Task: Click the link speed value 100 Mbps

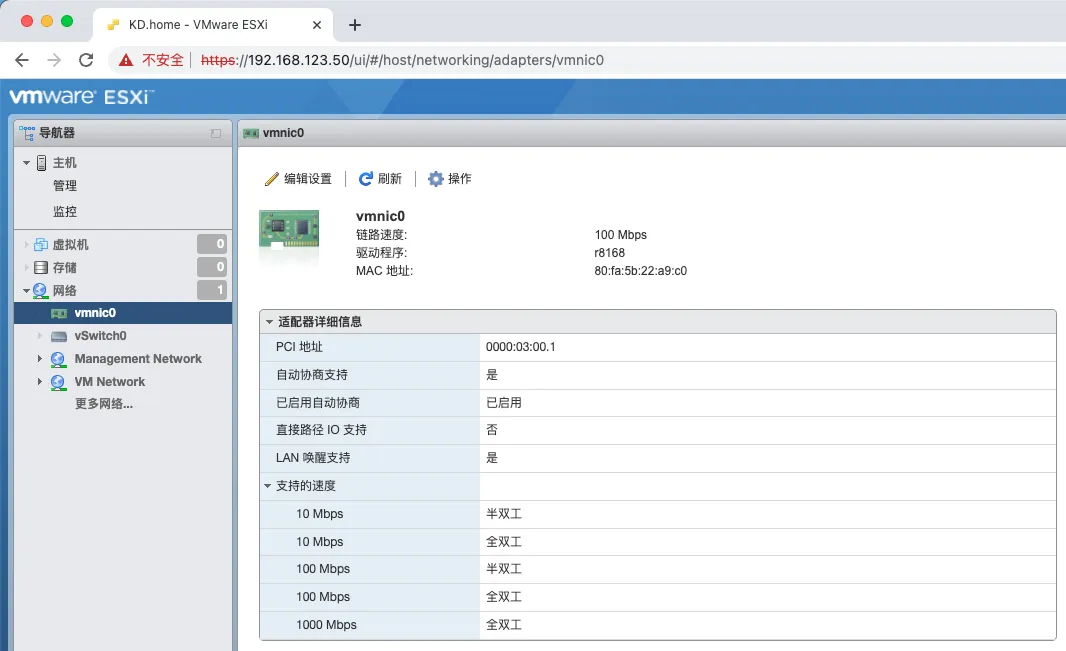Action: [x=621, y=235]
